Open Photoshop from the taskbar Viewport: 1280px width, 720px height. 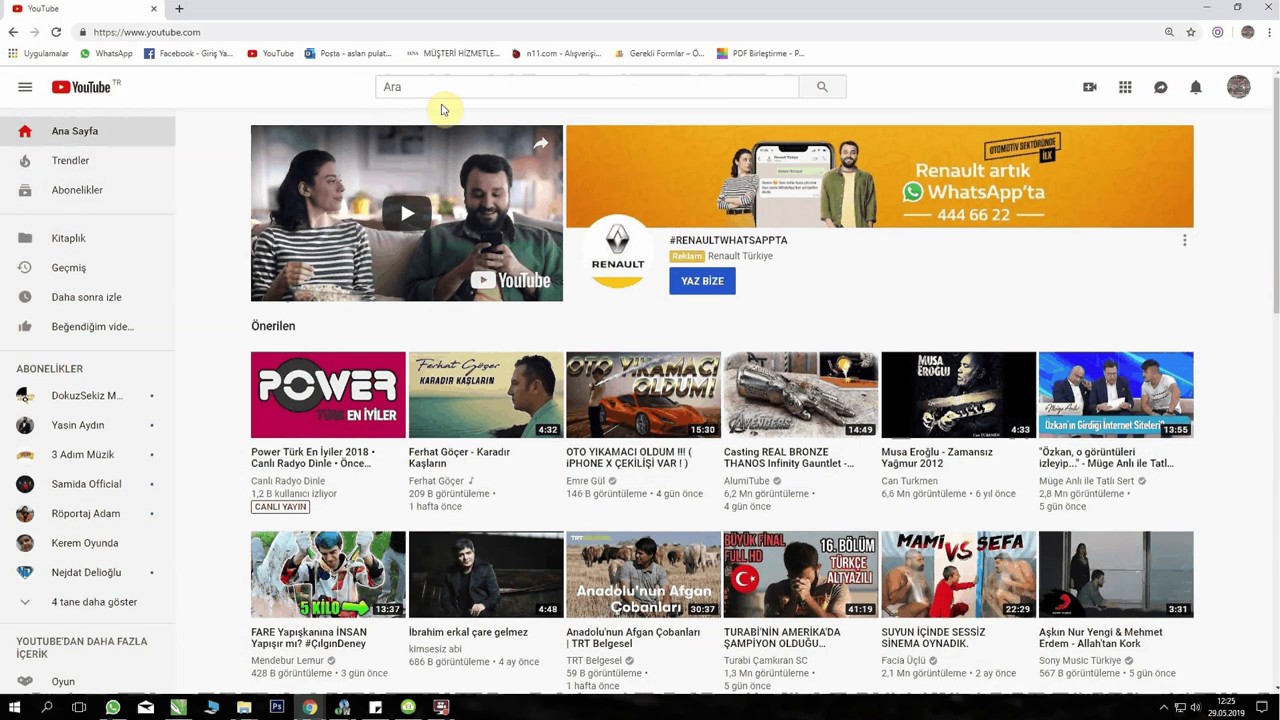point(277,707)
